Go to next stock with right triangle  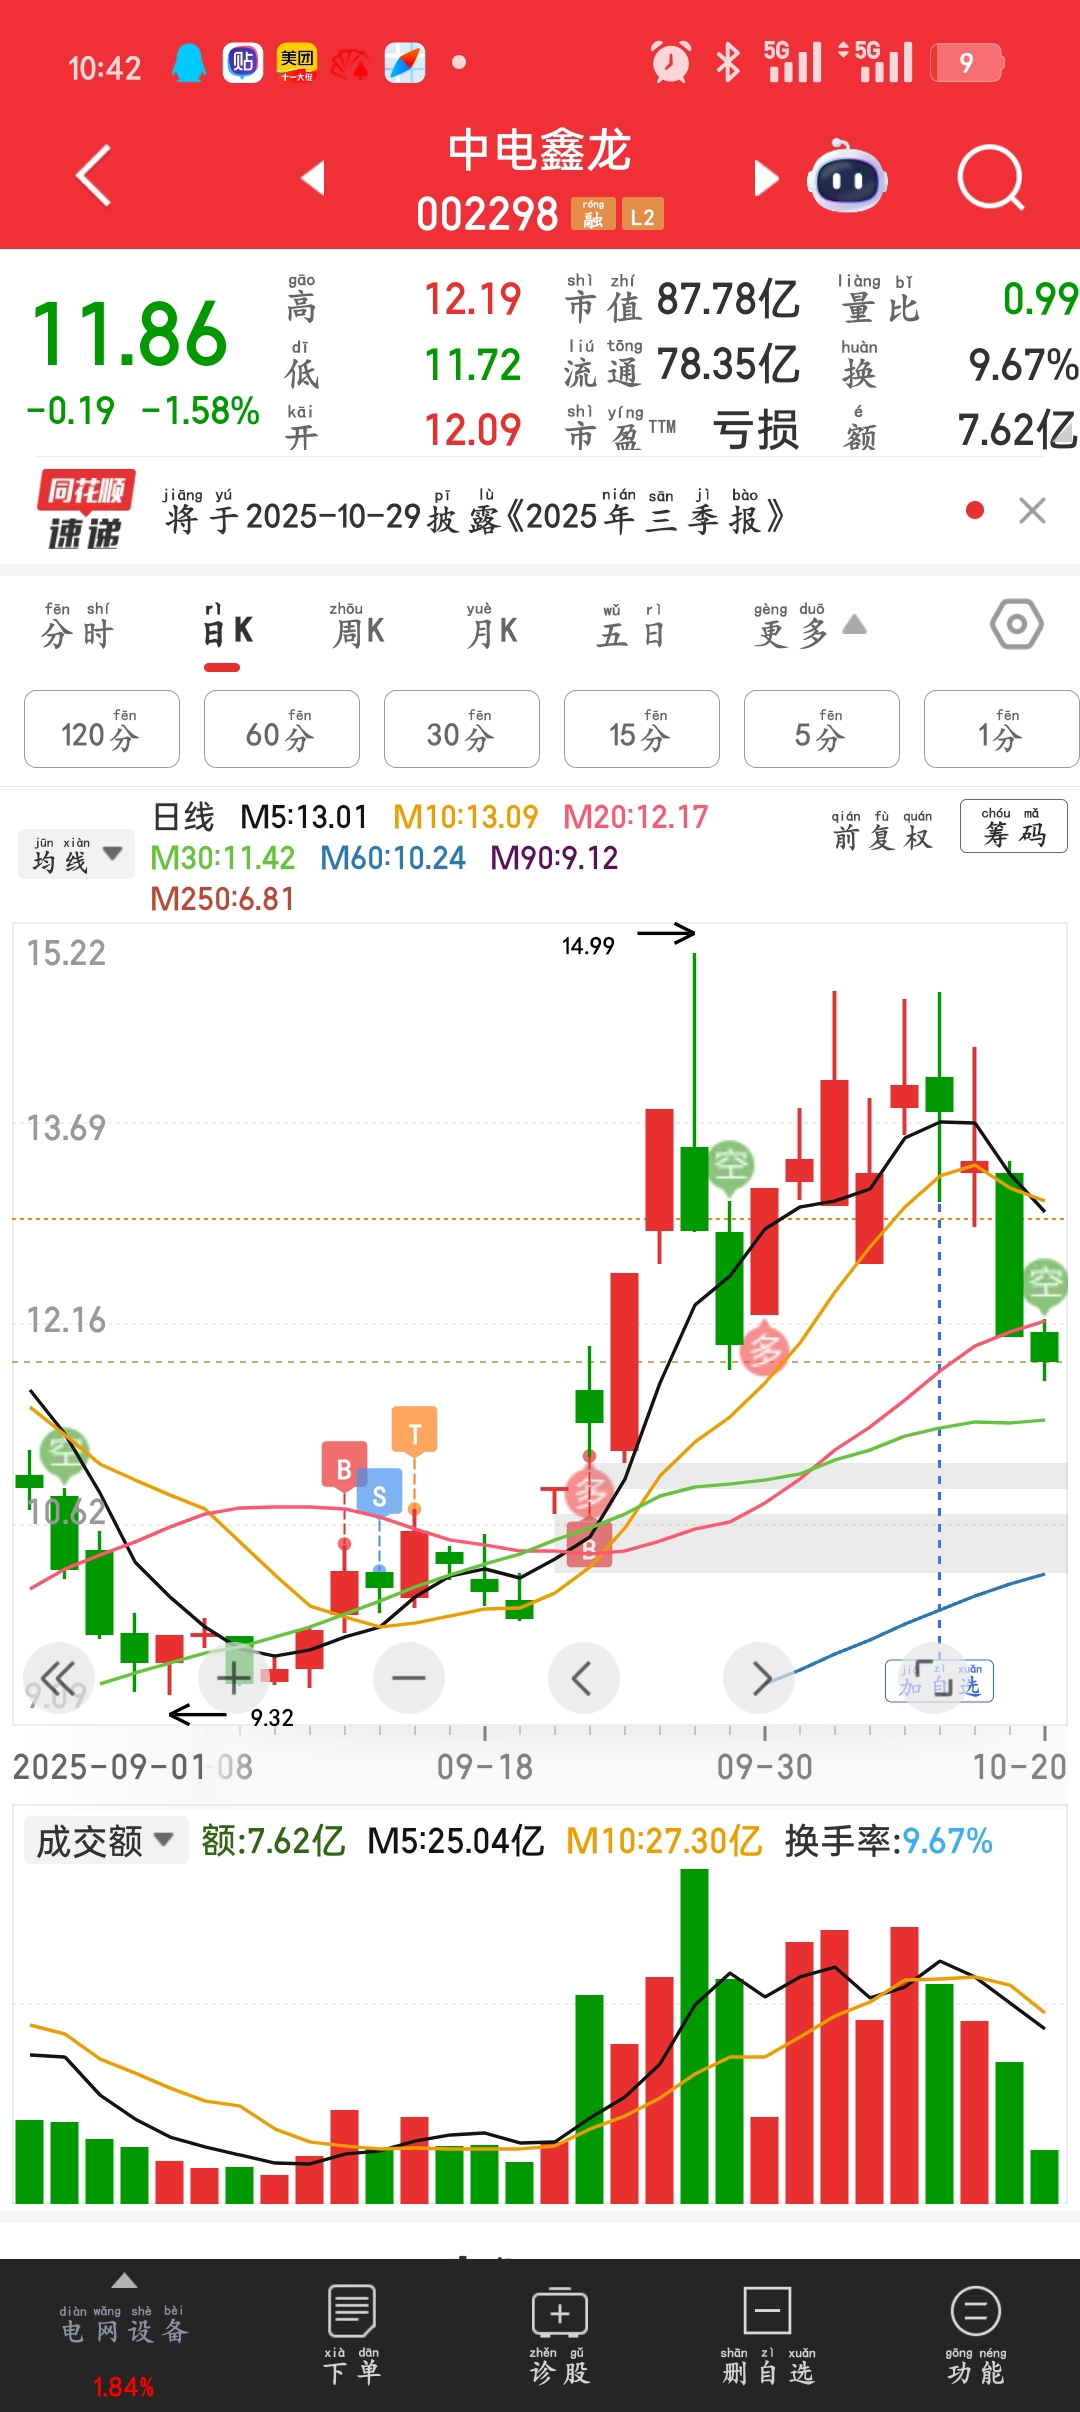tap(765, 178)
